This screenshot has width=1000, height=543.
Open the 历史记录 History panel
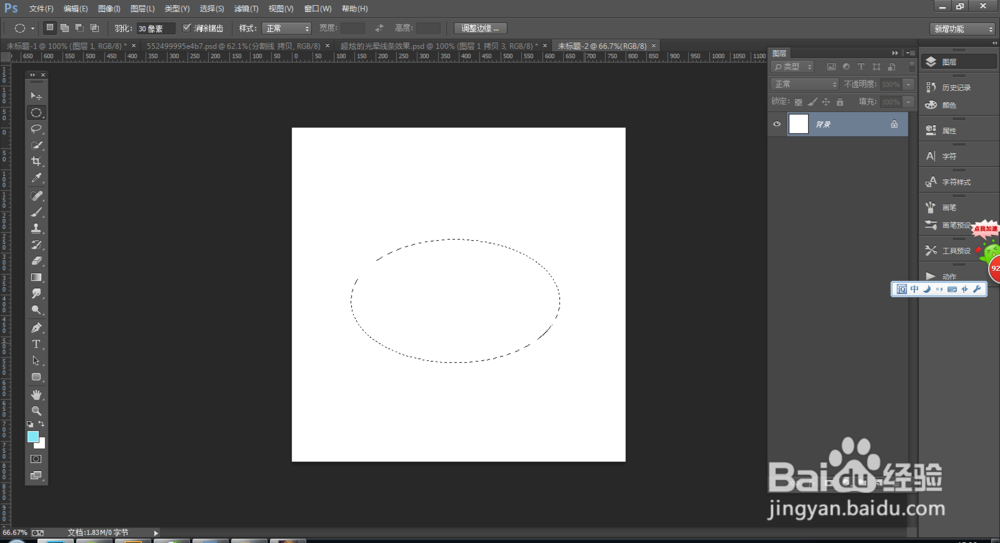tap(948, 87)
